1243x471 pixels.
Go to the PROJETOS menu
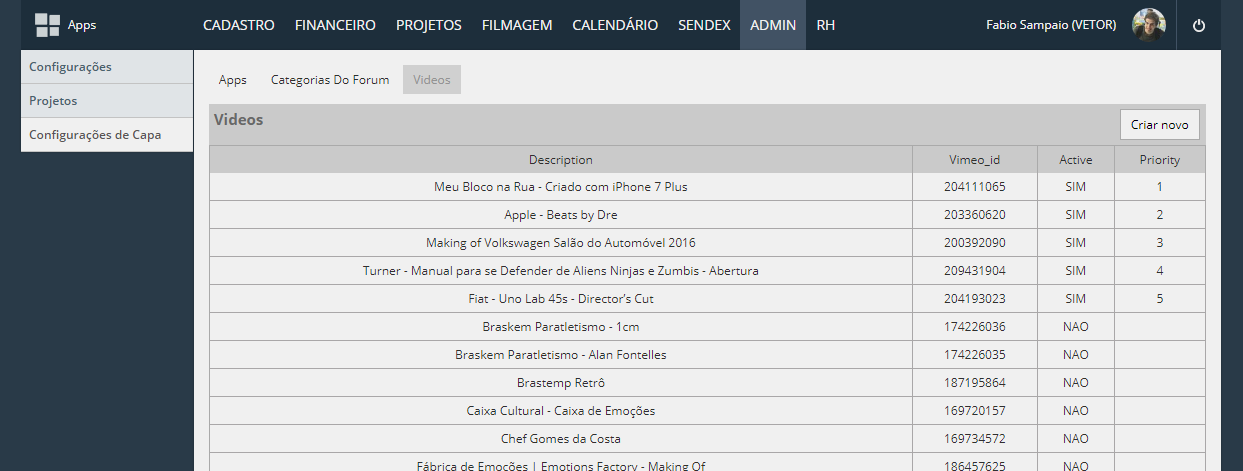[x=428, y=25]
